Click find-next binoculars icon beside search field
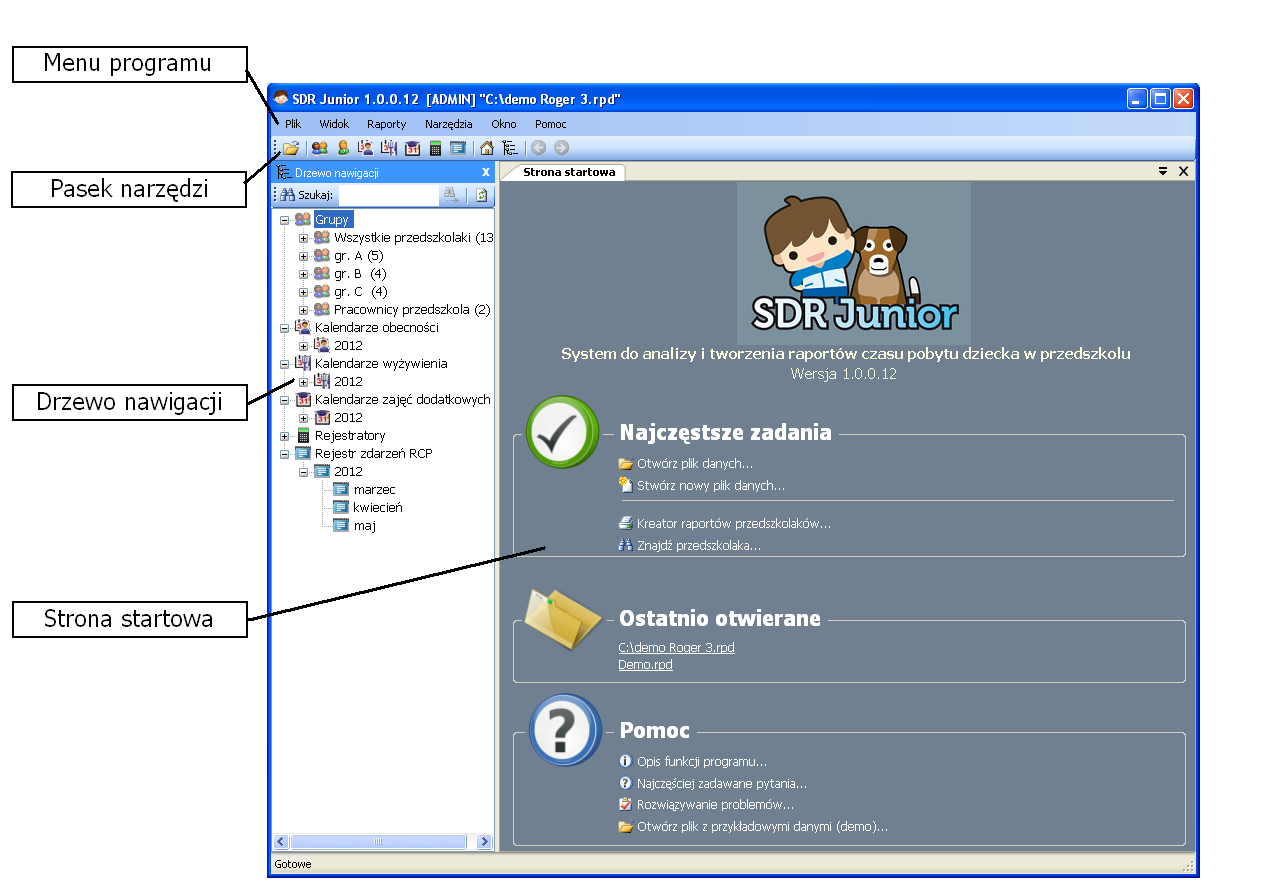The height and width of the screenshot is (882, 1267). tap(451, 196)
